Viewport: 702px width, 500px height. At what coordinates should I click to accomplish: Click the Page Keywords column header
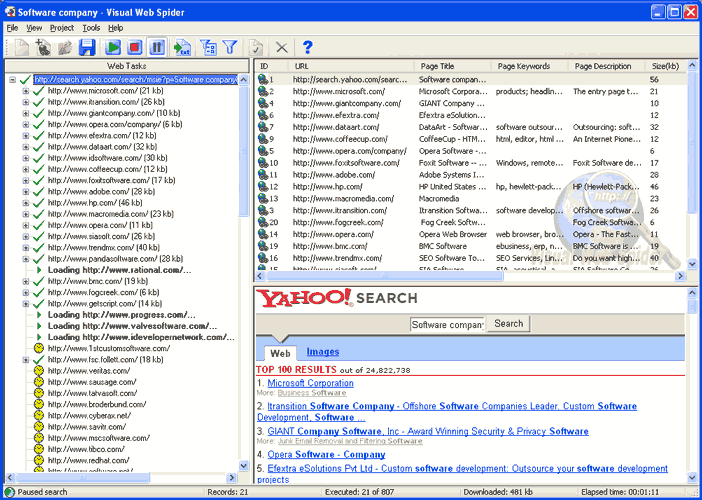(x=530, y=66)
